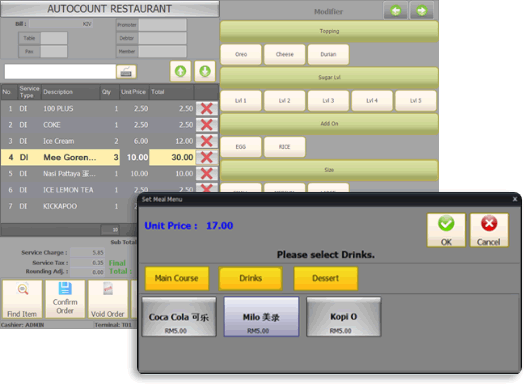This screenshot has height=387, width=527.
Task: Click the Mee Goreng total 30.00 cell
Action: [172, 157]
